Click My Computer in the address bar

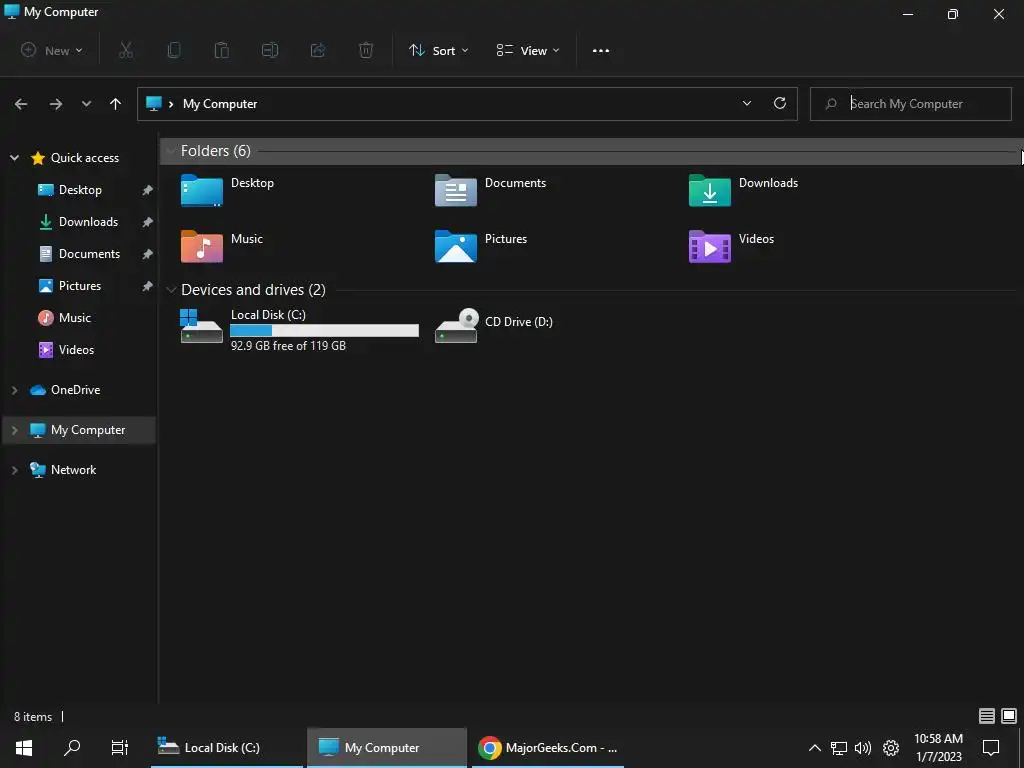220,104
